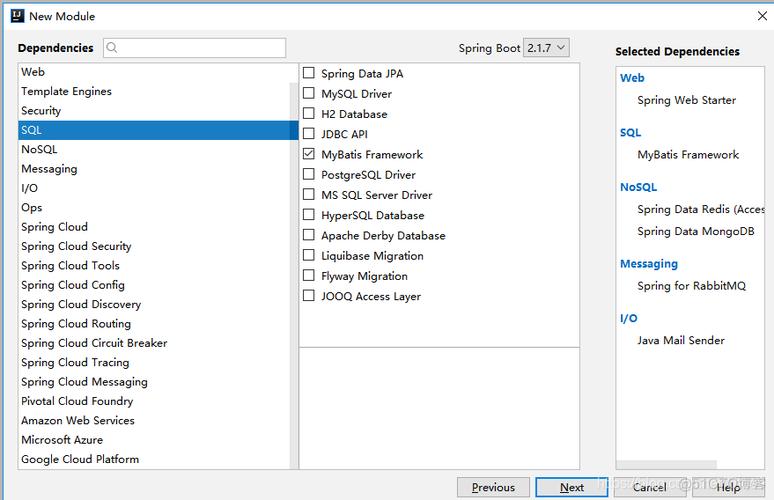This screenshot has height=500, width=774.
Task: Select Spring Web Starter in Selected Dependencies
Action: pos(686,100)
